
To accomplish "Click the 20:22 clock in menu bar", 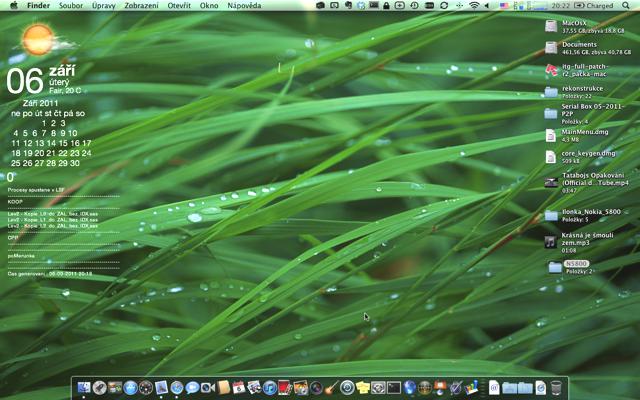I will tap(560, 5).
